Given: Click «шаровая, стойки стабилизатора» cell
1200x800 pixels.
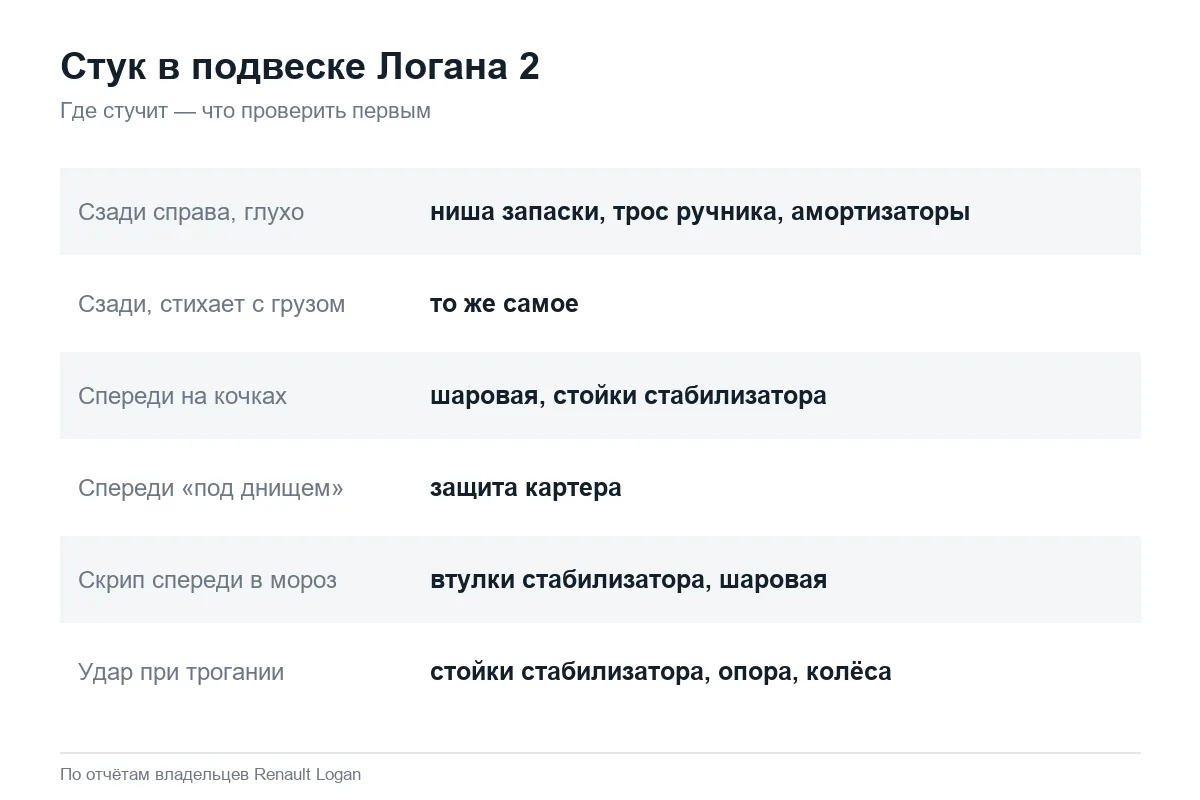Looking at the screenshot, I should [628, 396].
